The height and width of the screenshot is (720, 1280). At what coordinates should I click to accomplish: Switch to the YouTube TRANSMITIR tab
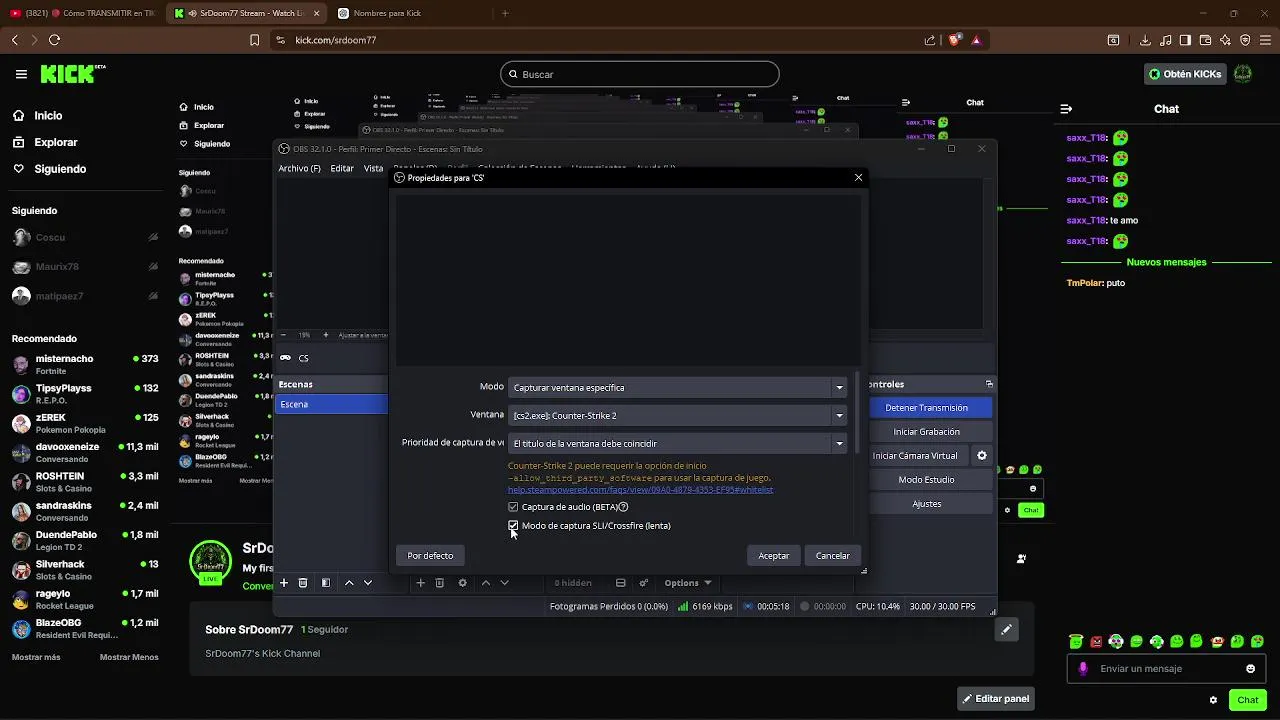pyautogui.click(x=82, y=13)
